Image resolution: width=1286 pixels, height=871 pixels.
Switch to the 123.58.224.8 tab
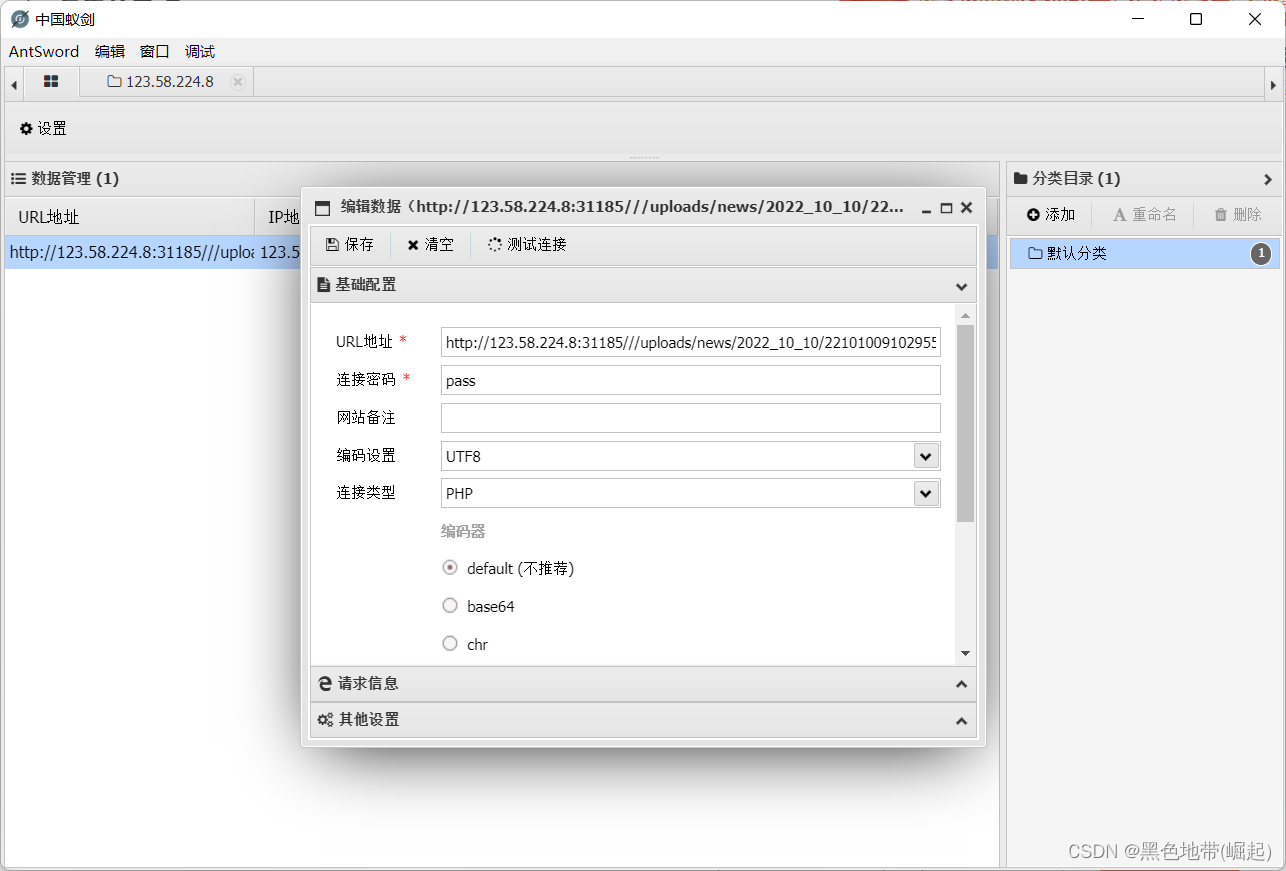160,82
